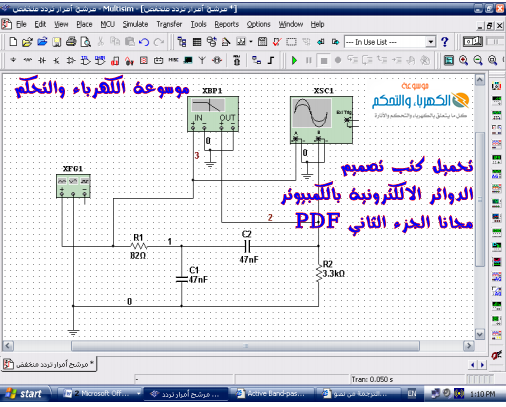Click the horizontal scrollbar right arrow
Image resolution: width=506 pixels, height=407 pixels.
tap(469, 346)
